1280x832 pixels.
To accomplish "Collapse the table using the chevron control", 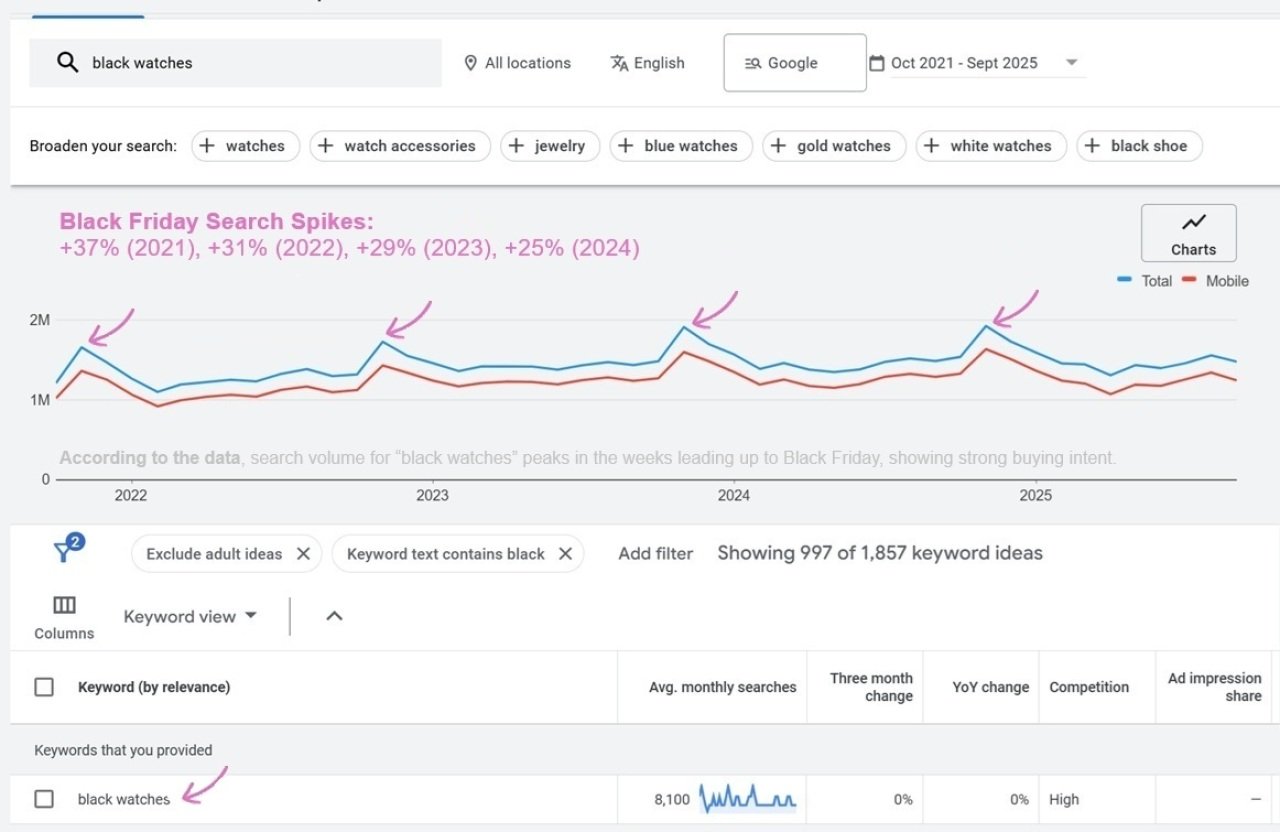I will pyautogui.click(x=334, y=616).
